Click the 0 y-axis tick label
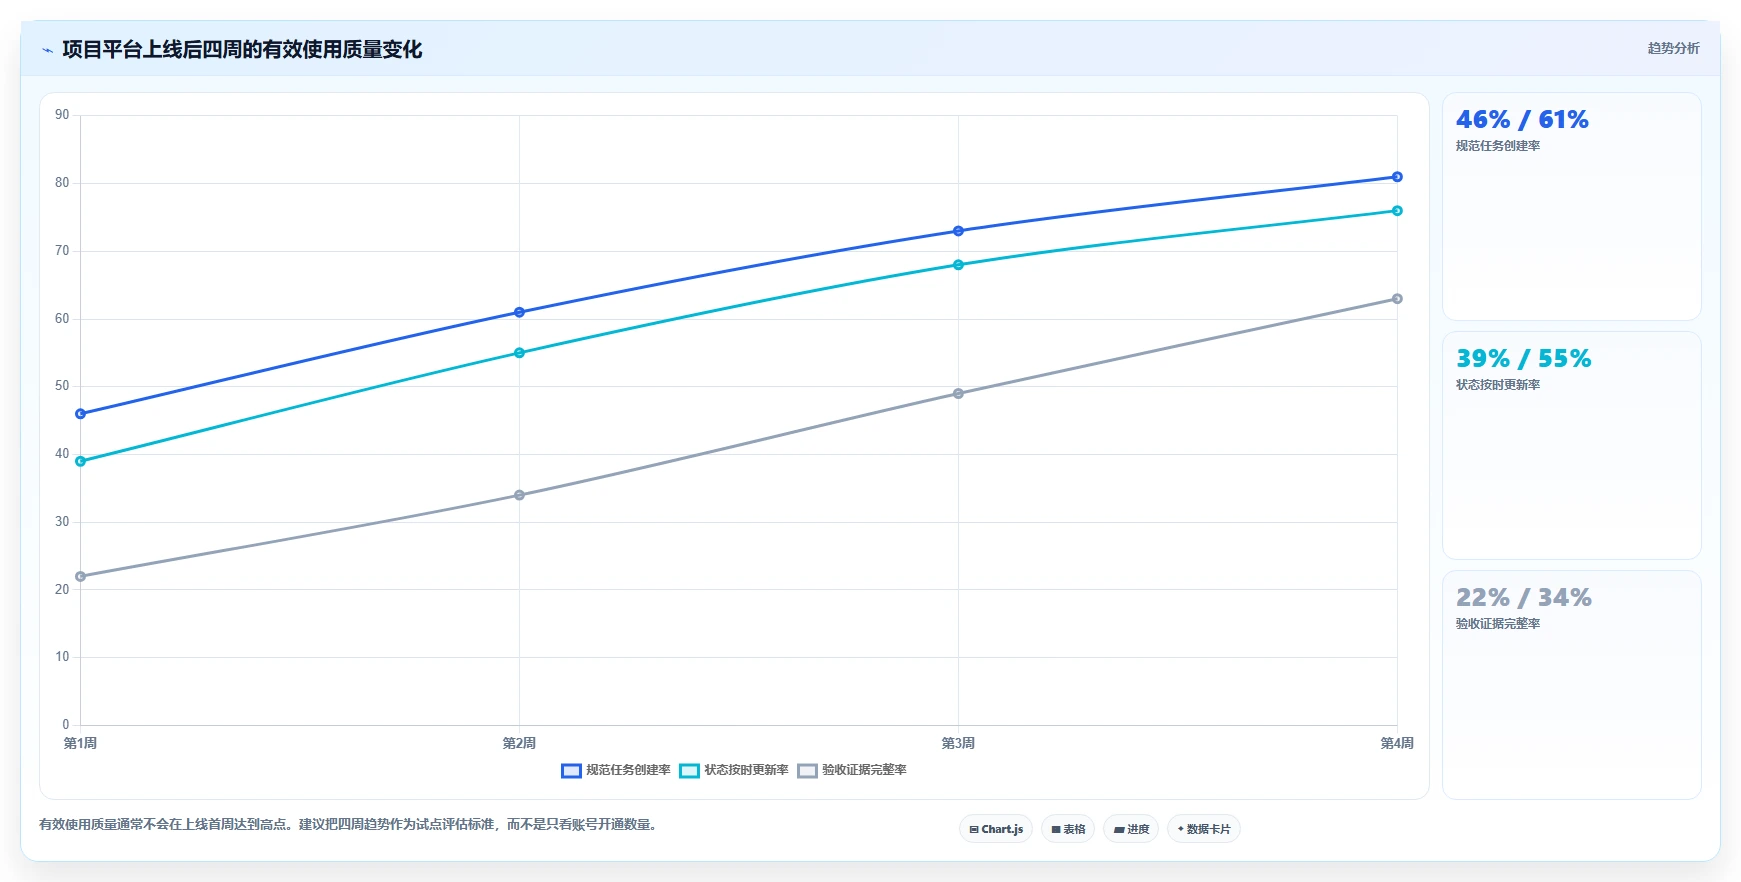1741x882 pixels. (x=66, y=725)
